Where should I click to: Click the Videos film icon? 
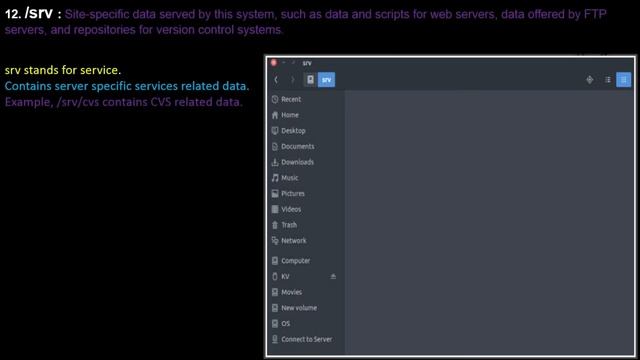[x=275, y=209]
